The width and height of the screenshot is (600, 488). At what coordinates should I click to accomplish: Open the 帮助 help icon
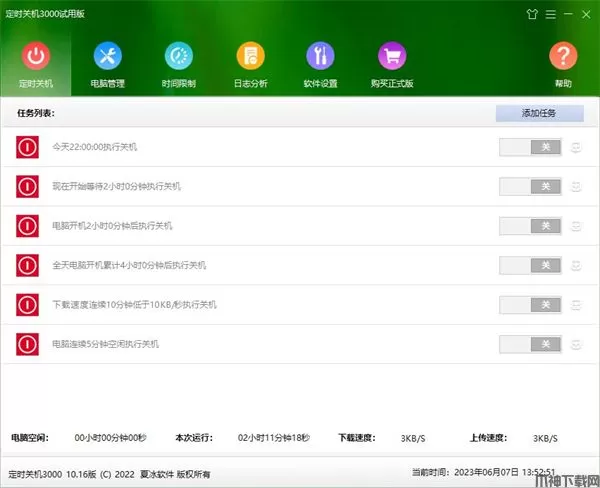(563, 65)
